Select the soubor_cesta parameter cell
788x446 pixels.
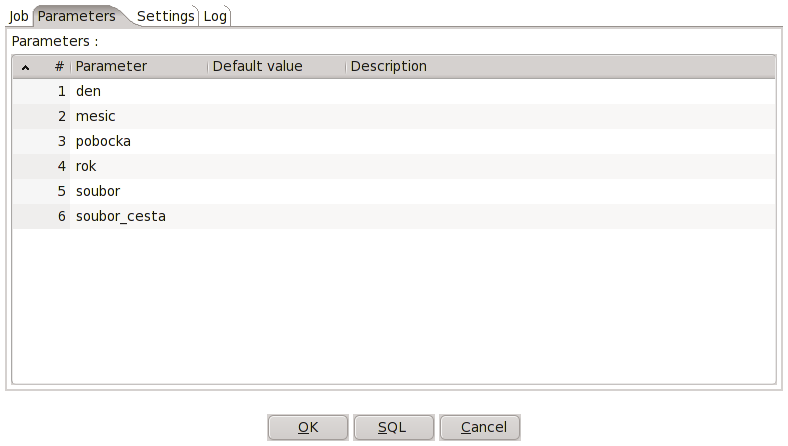point(139,217)
